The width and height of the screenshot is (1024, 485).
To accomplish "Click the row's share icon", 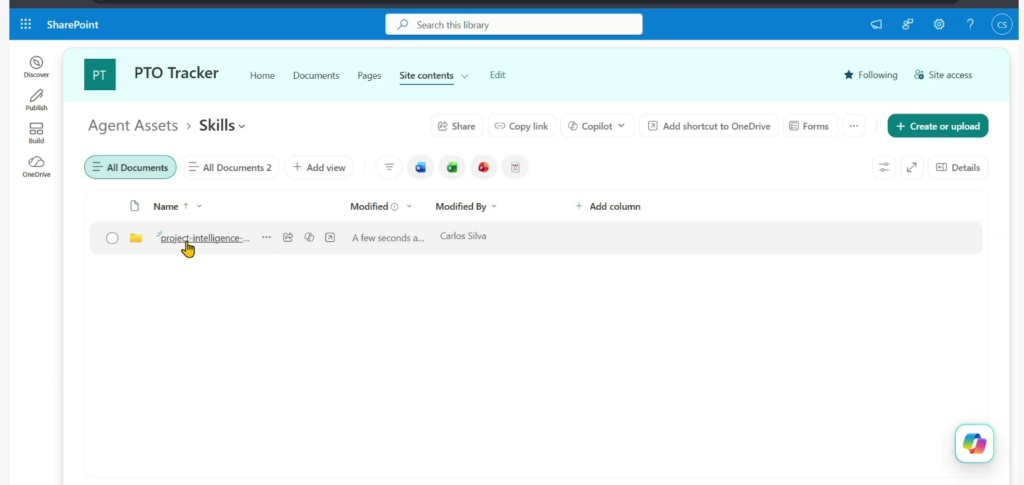I will [288, 238].
